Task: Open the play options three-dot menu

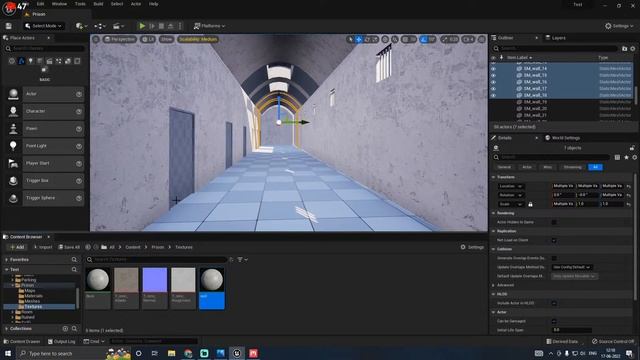Action: [180, 26]
